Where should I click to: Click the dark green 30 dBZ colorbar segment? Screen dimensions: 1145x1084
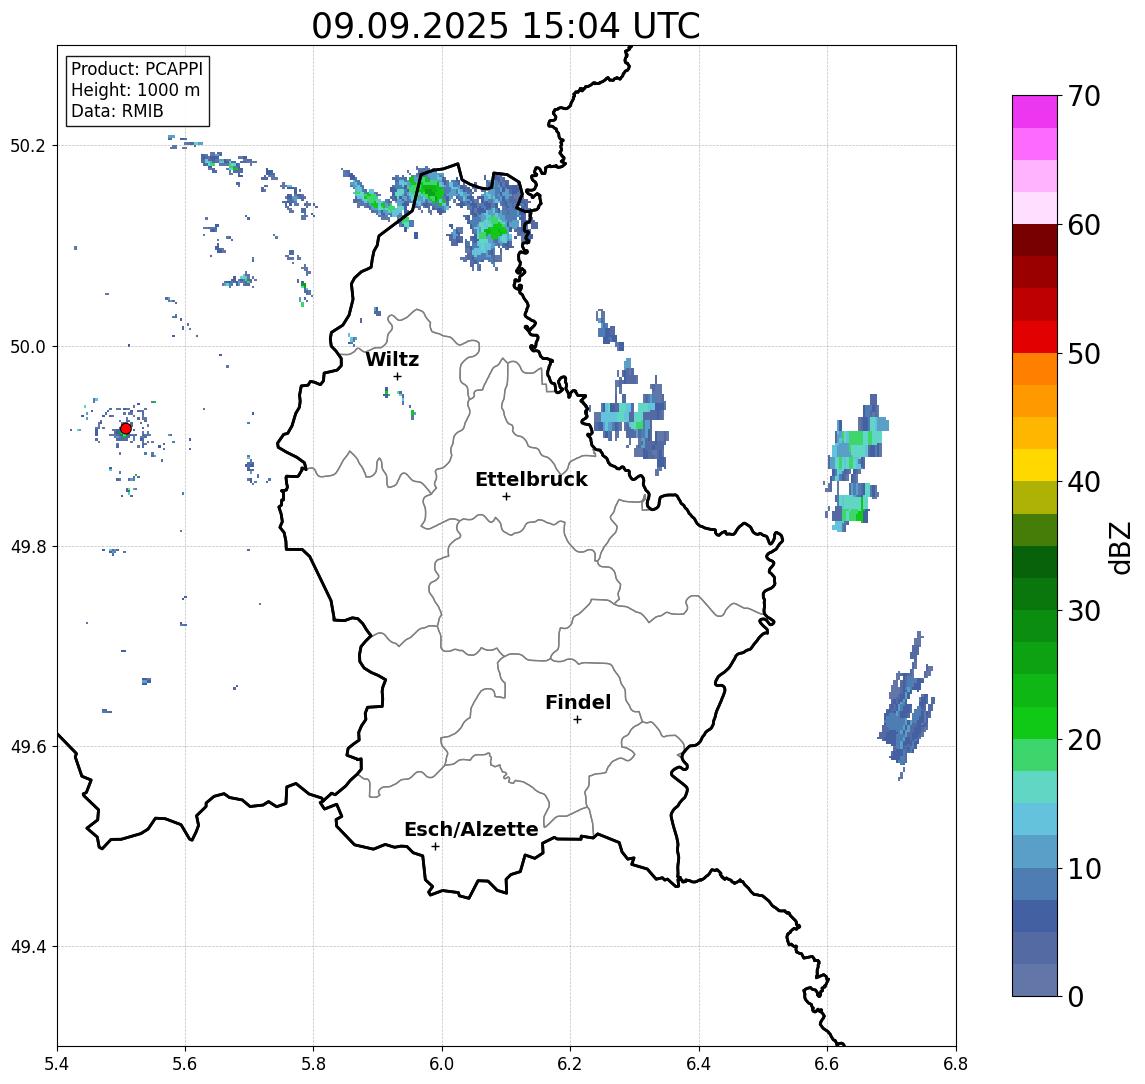pyautogui.click(x=1035, y=594)
